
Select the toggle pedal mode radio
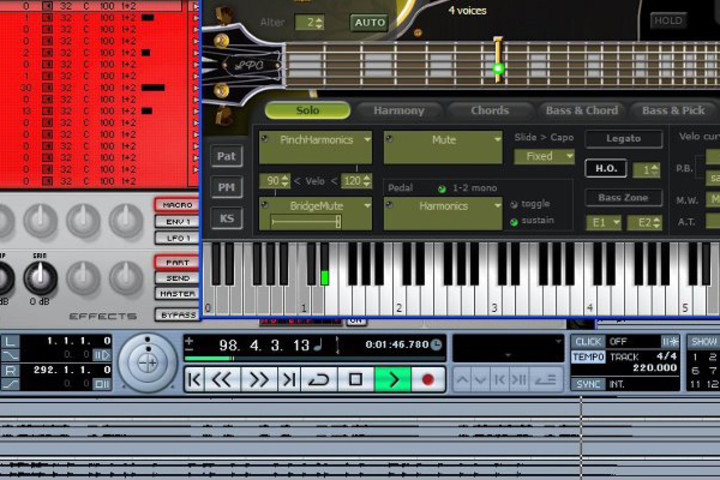(x=514, y=204)
